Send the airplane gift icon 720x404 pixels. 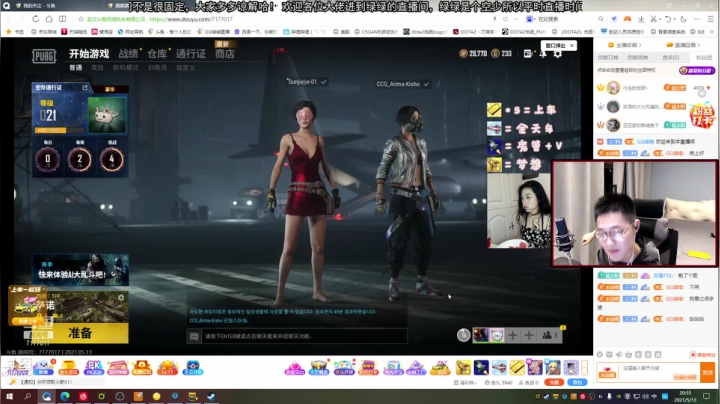(x=499, y=368)
